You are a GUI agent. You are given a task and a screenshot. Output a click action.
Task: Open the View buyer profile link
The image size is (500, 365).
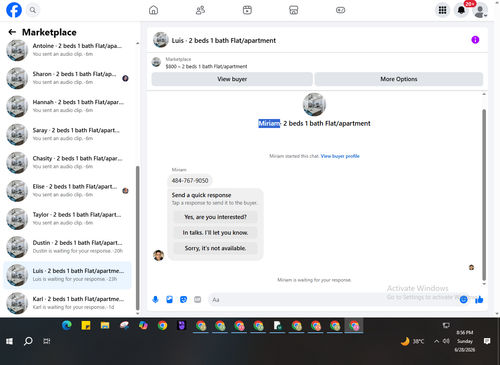click(x=340, y=156)
